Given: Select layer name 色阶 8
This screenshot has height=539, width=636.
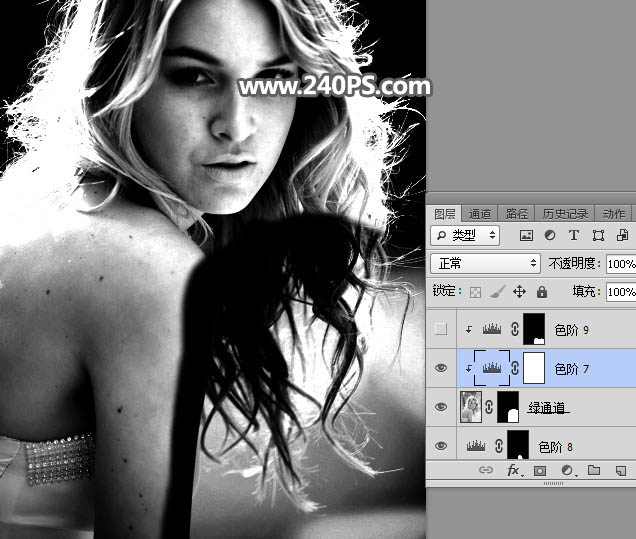Looking at the screenshot, I should pos(555,447).
